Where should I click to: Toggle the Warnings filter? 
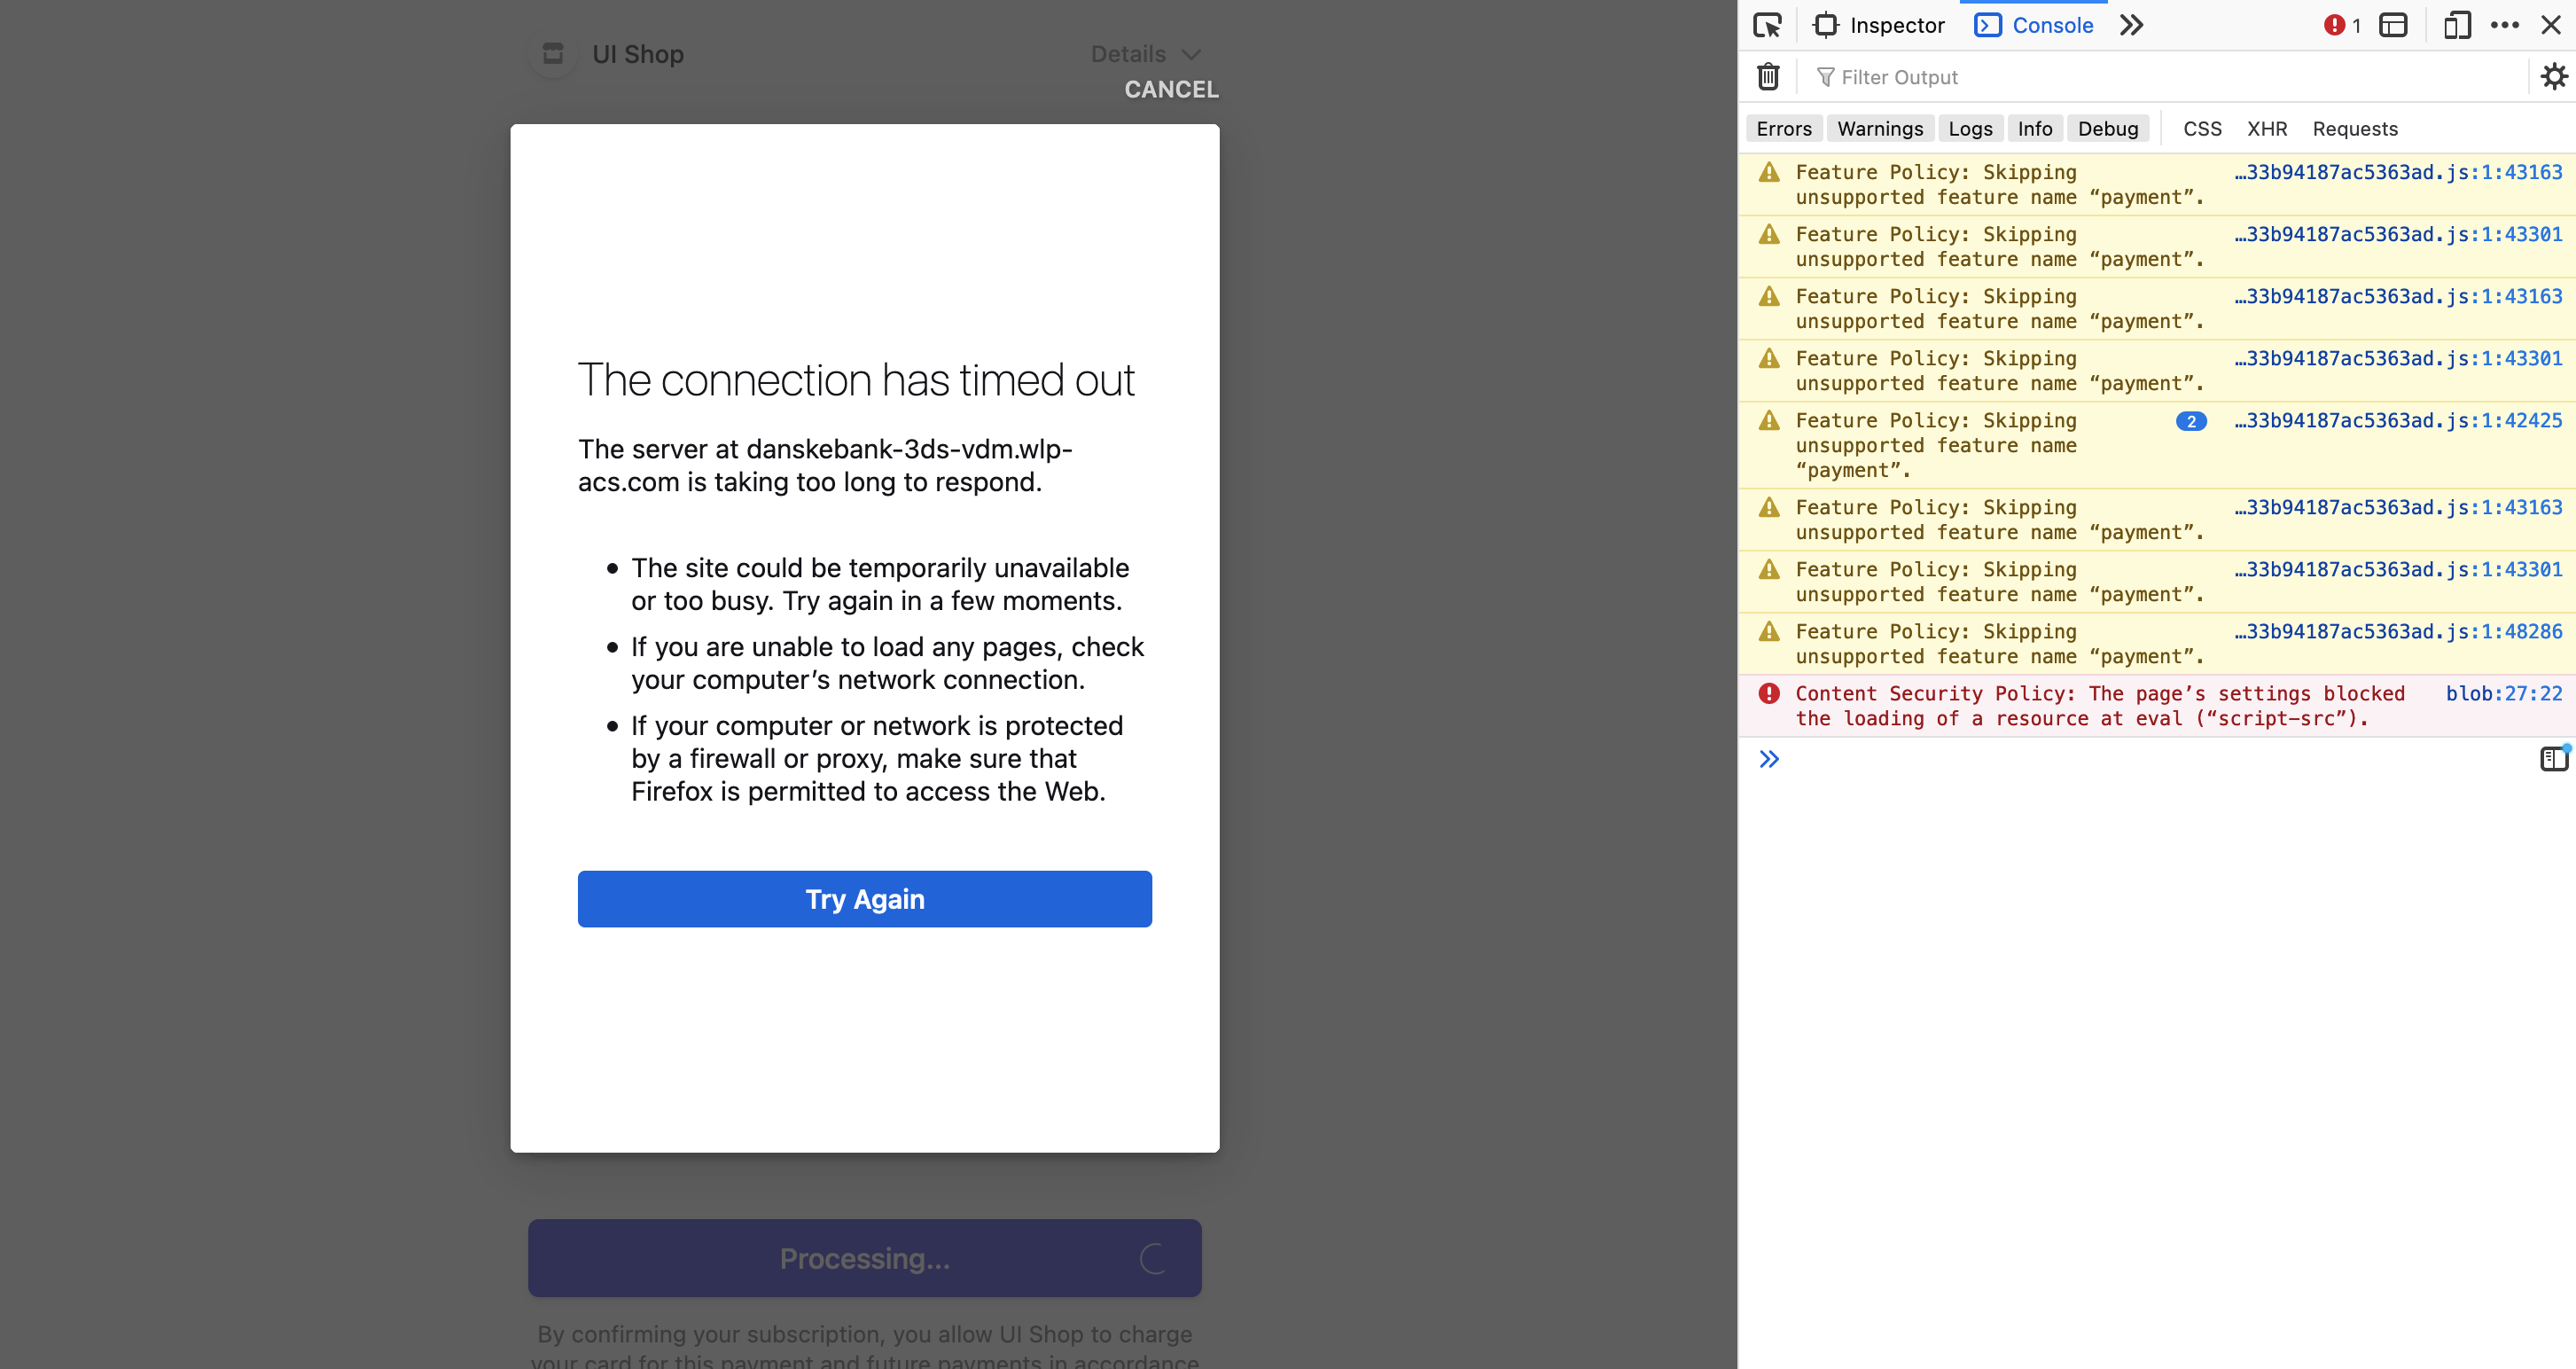pyautogui.click(x=1879, y=128)
